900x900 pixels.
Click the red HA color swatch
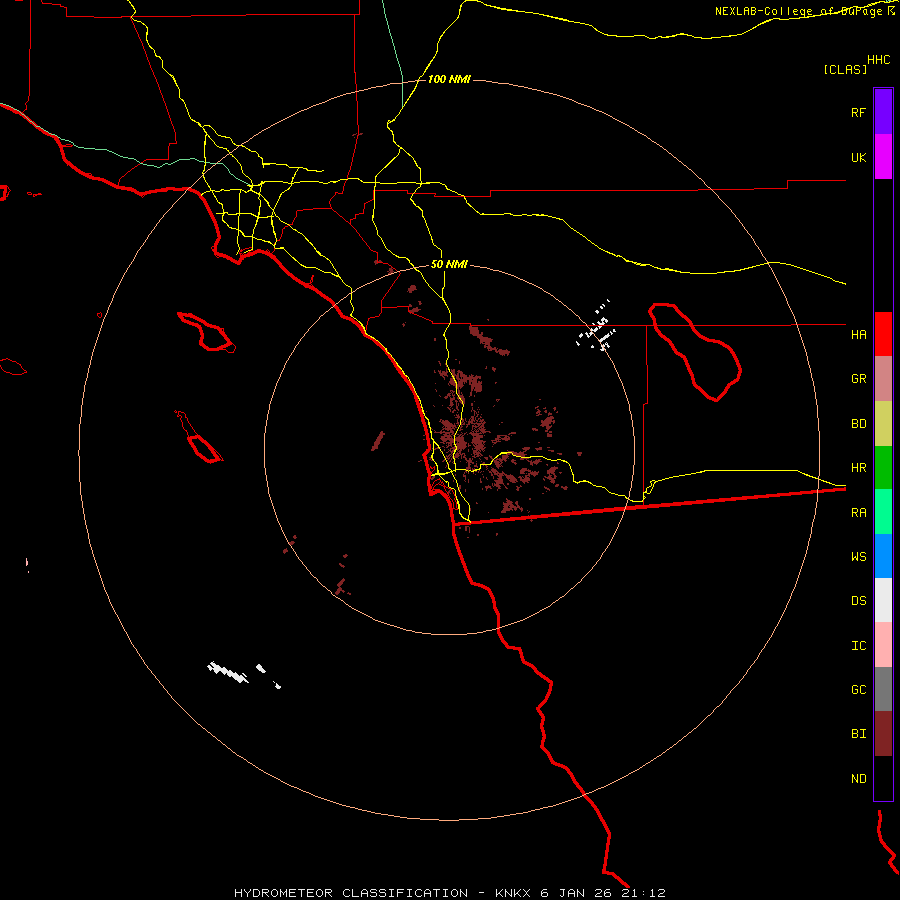coord(883,334)
